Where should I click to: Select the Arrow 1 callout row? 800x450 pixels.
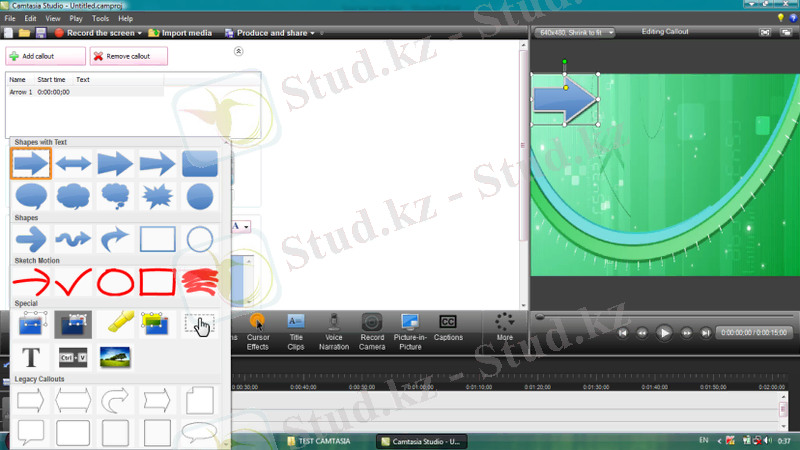point(85,92)
